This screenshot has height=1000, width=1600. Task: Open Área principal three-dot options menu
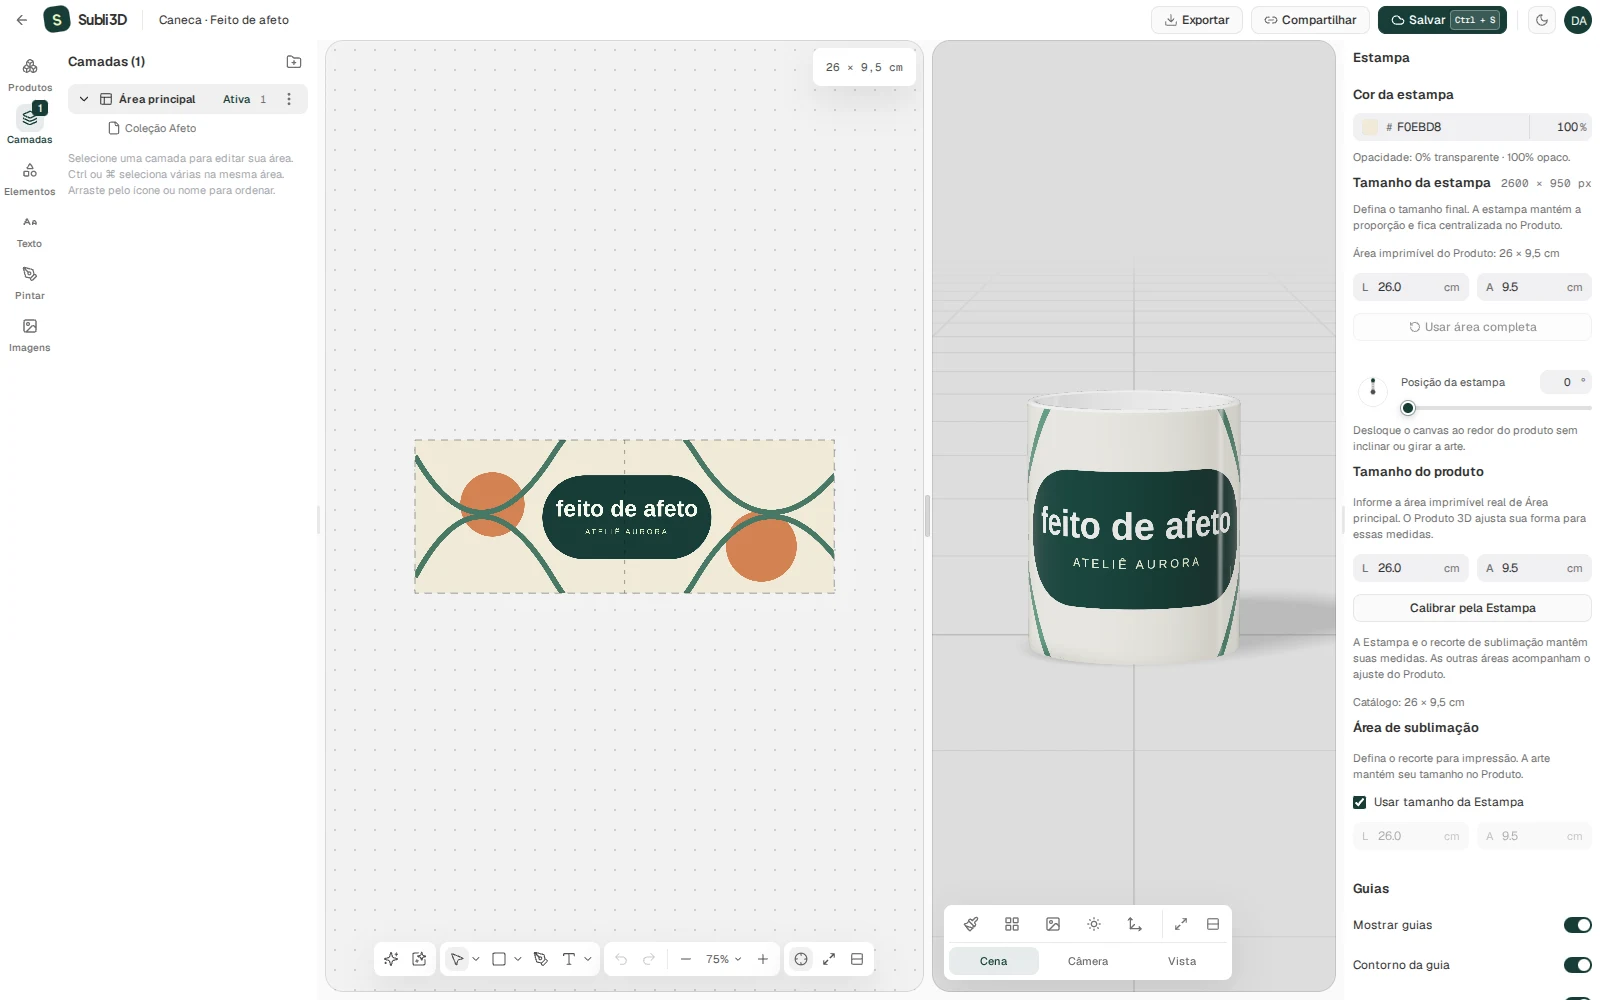[x=289, y=99]
